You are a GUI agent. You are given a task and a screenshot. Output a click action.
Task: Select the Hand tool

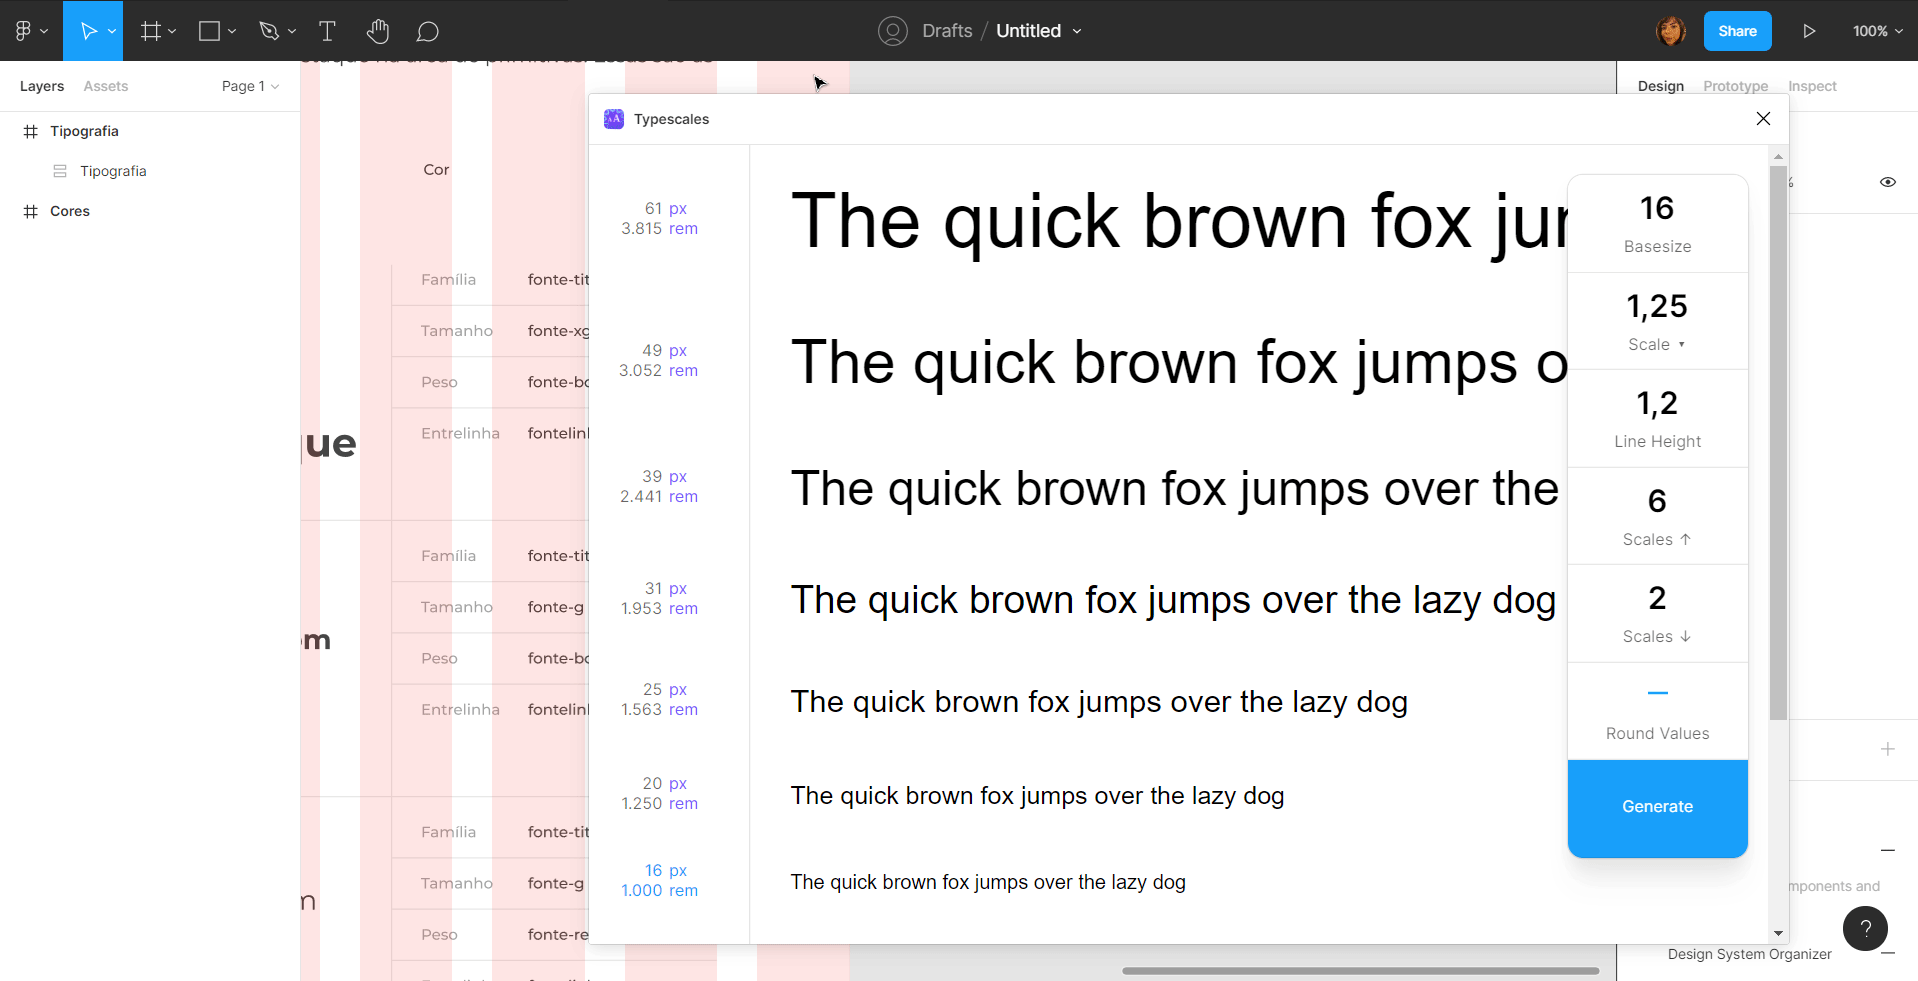377,31
